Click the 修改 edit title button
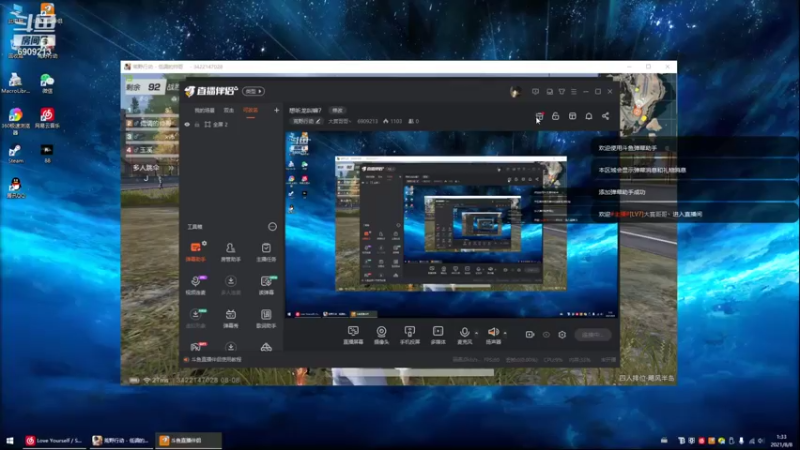The height and width of the screenshot is (450, 800). [x=337, y=110]
